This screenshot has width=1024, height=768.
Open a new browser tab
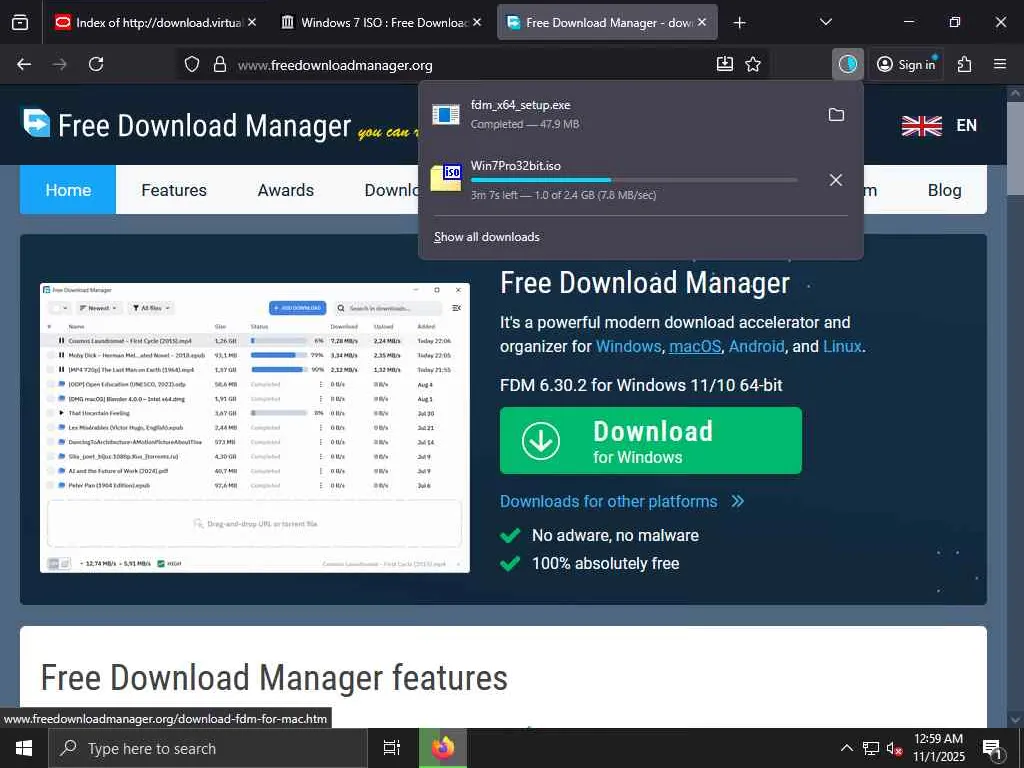[739, 22]
